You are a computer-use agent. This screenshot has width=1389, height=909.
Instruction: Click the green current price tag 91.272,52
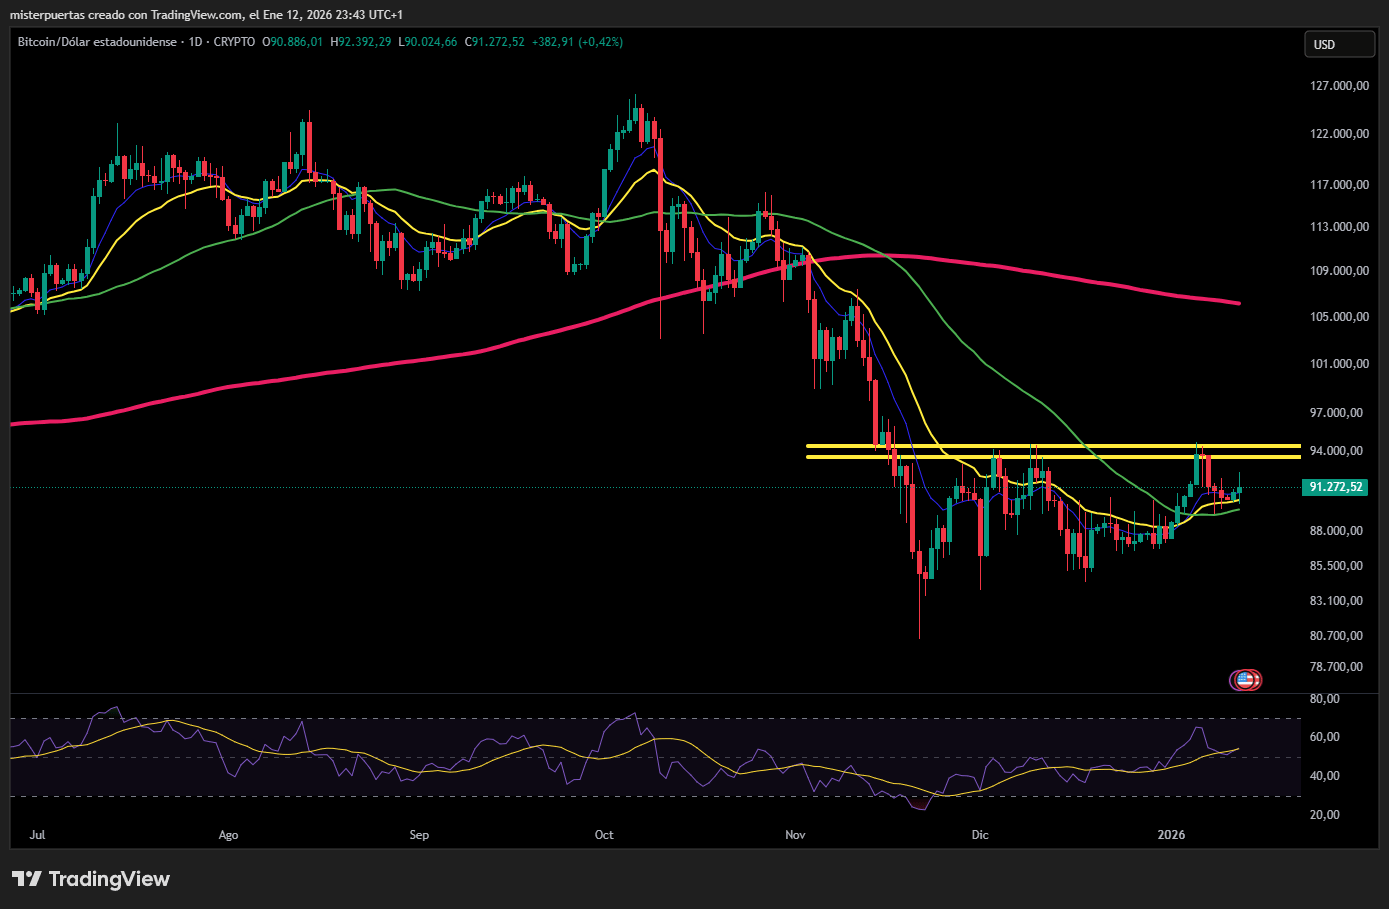(1335, 487)
